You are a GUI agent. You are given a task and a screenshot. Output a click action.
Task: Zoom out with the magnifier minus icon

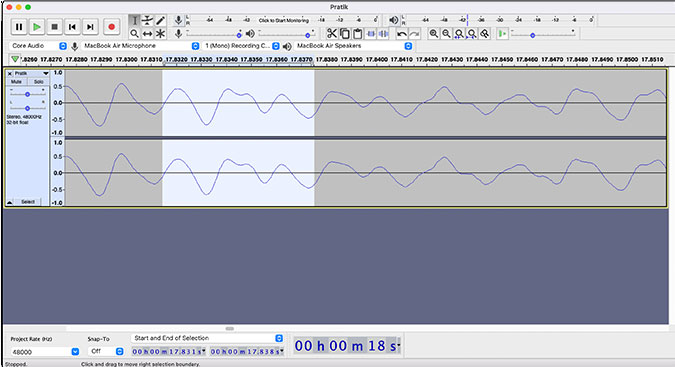tap(446, 34)
